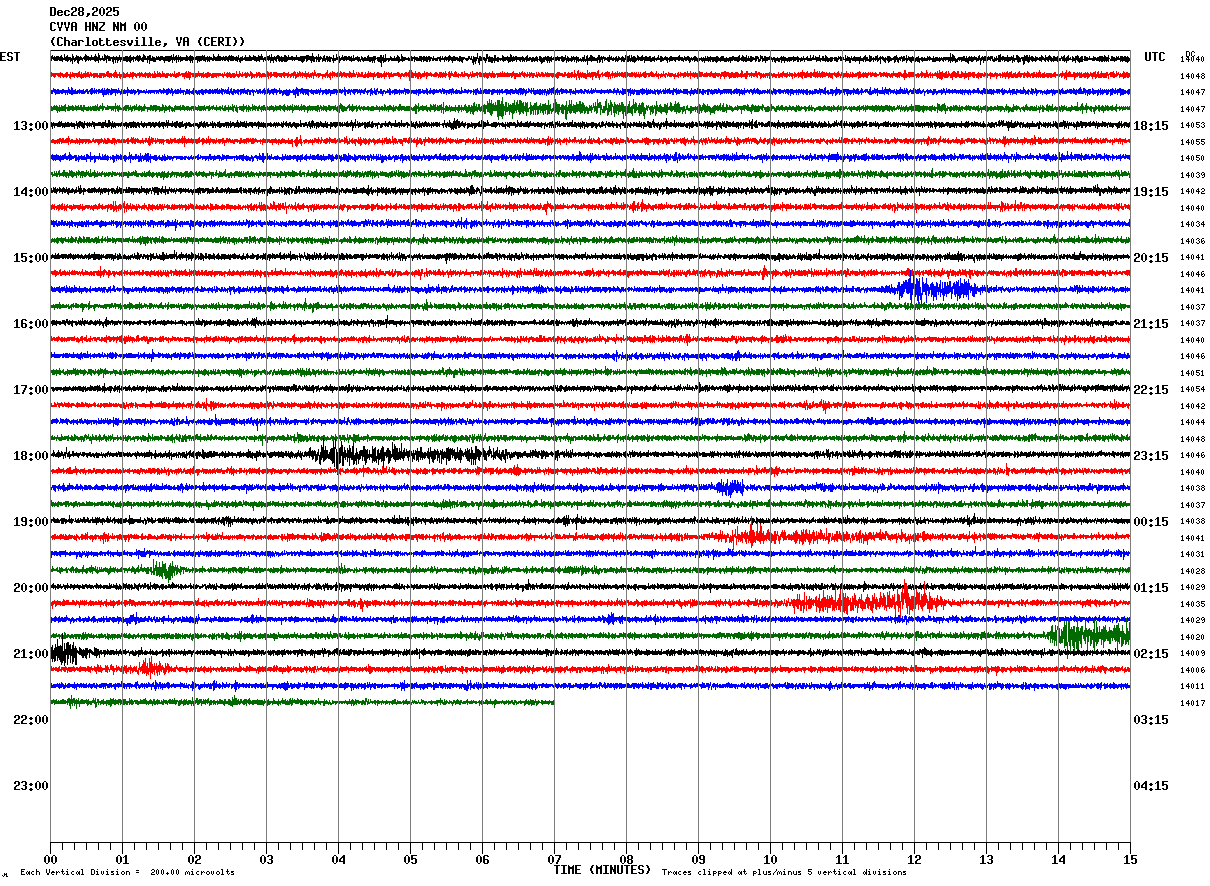
Task: Click the blue seismic burst below 15:00 trace
Action: [x=936, y=289]
